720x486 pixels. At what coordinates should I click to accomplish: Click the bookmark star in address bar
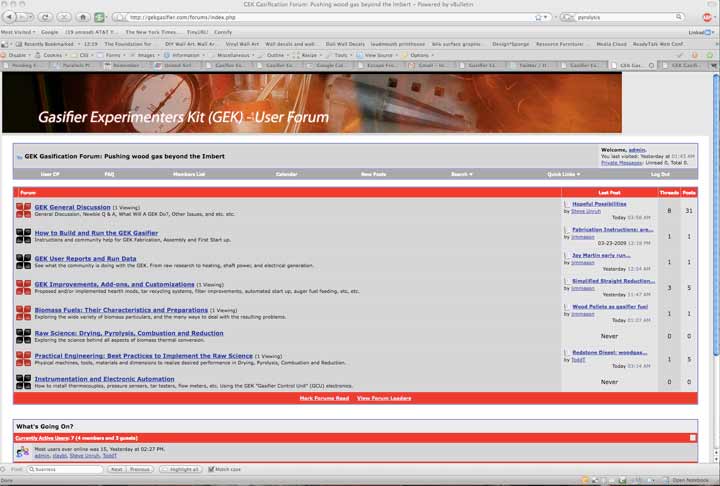538,17
